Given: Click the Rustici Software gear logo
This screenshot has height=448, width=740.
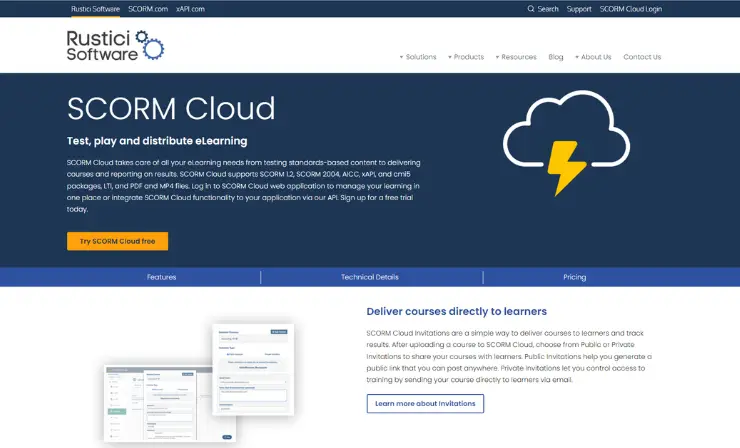Looking at the screenshot, I should (x=115, y=45).
